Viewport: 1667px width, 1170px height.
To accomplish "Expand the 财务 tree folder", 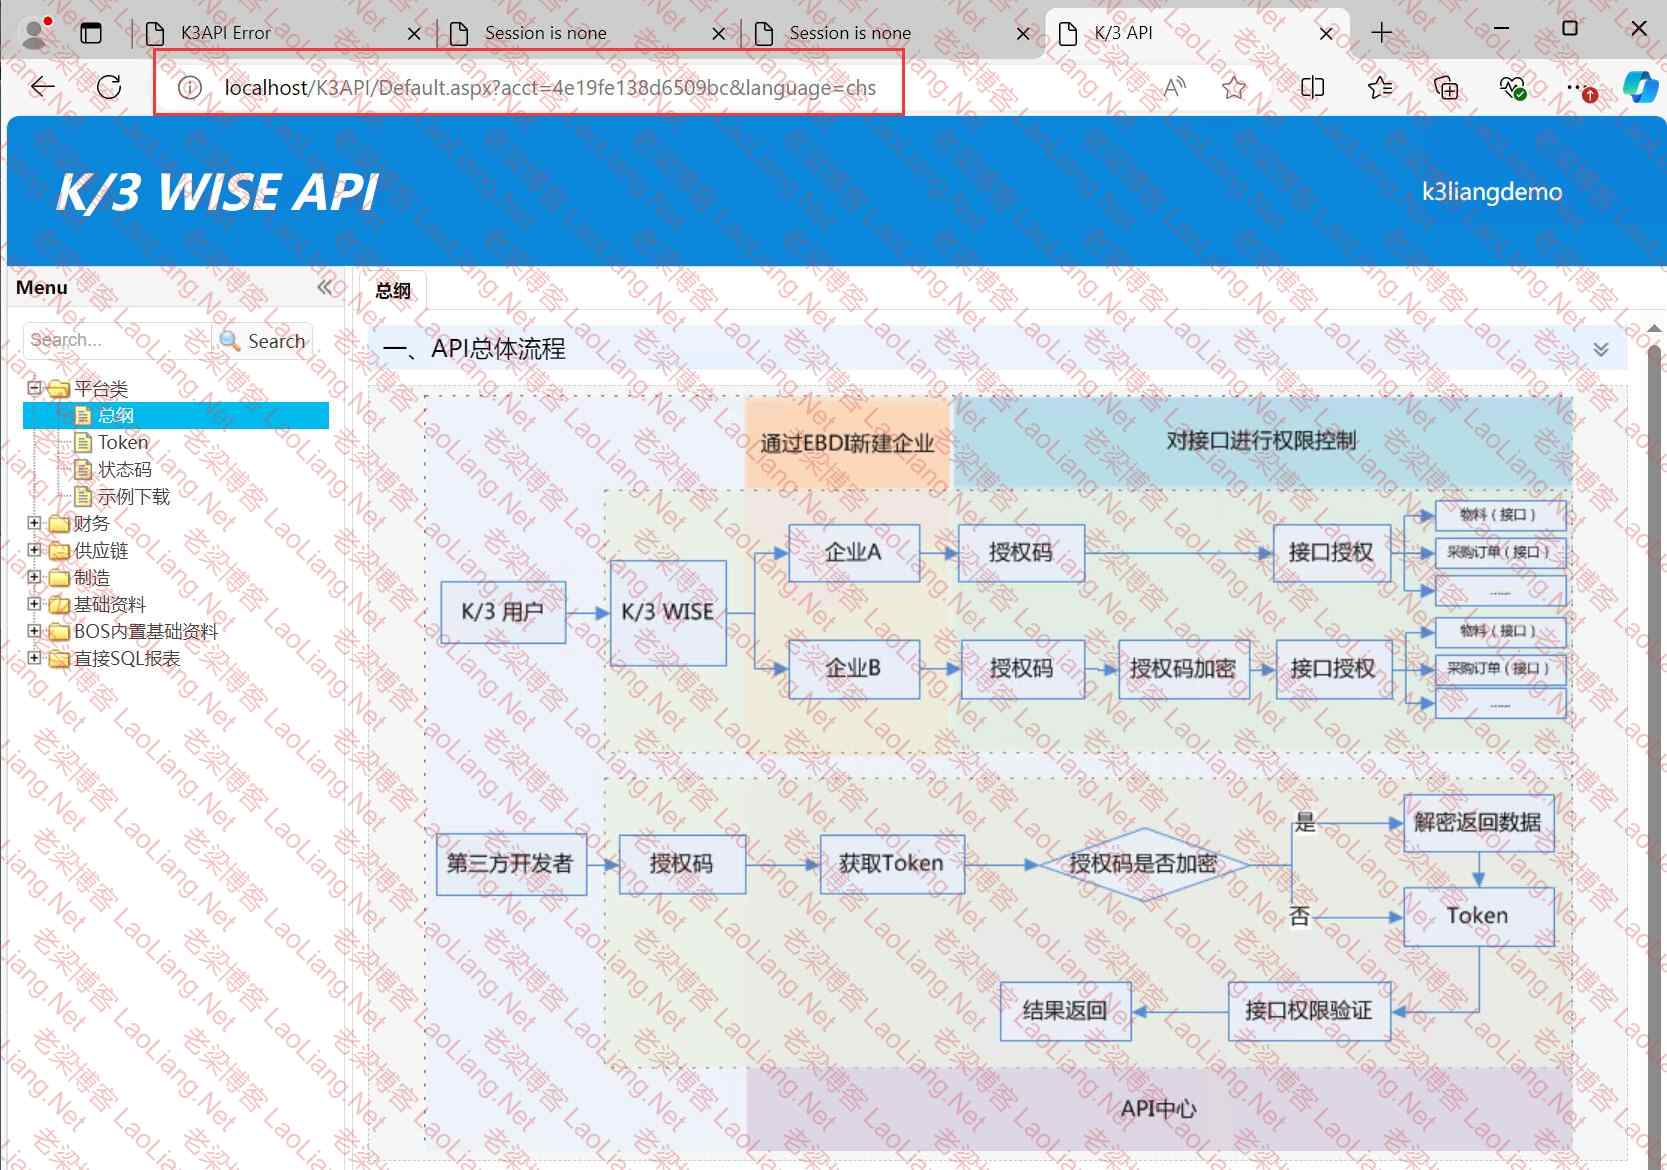I will pos(35,522).
